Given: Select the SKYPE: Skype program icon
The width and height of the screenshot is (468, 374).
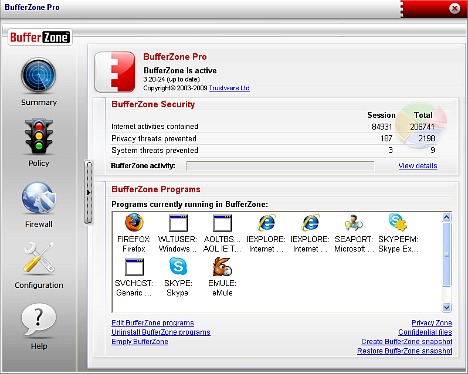Looking at the screenshot, I should [x=178, y=267].
